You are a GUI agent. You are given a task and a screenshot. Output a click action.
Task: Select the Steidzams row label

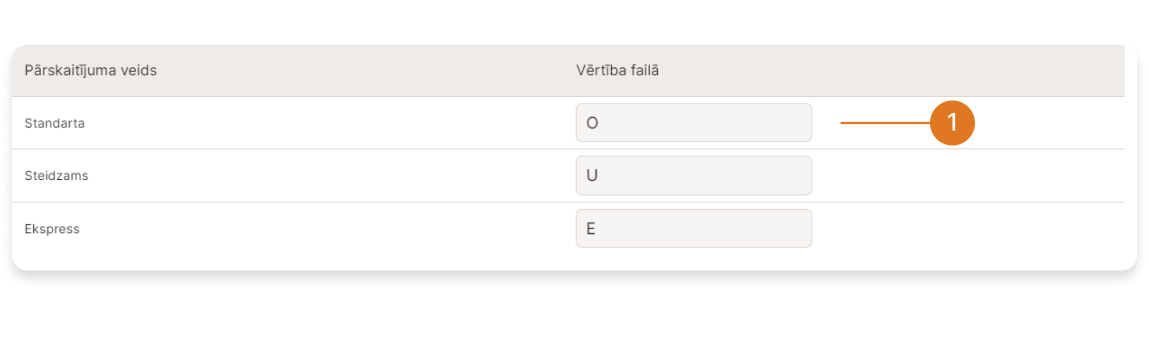[56, 176]
